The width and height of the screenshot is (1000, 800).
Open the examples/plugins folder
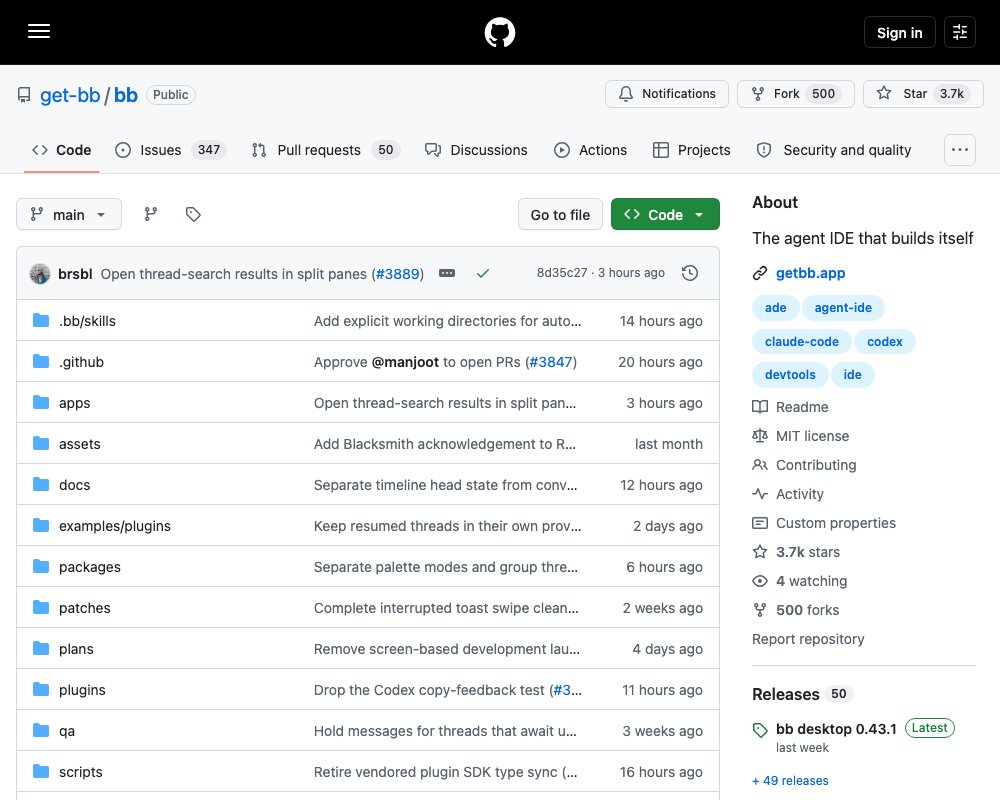tap(115, 526)
